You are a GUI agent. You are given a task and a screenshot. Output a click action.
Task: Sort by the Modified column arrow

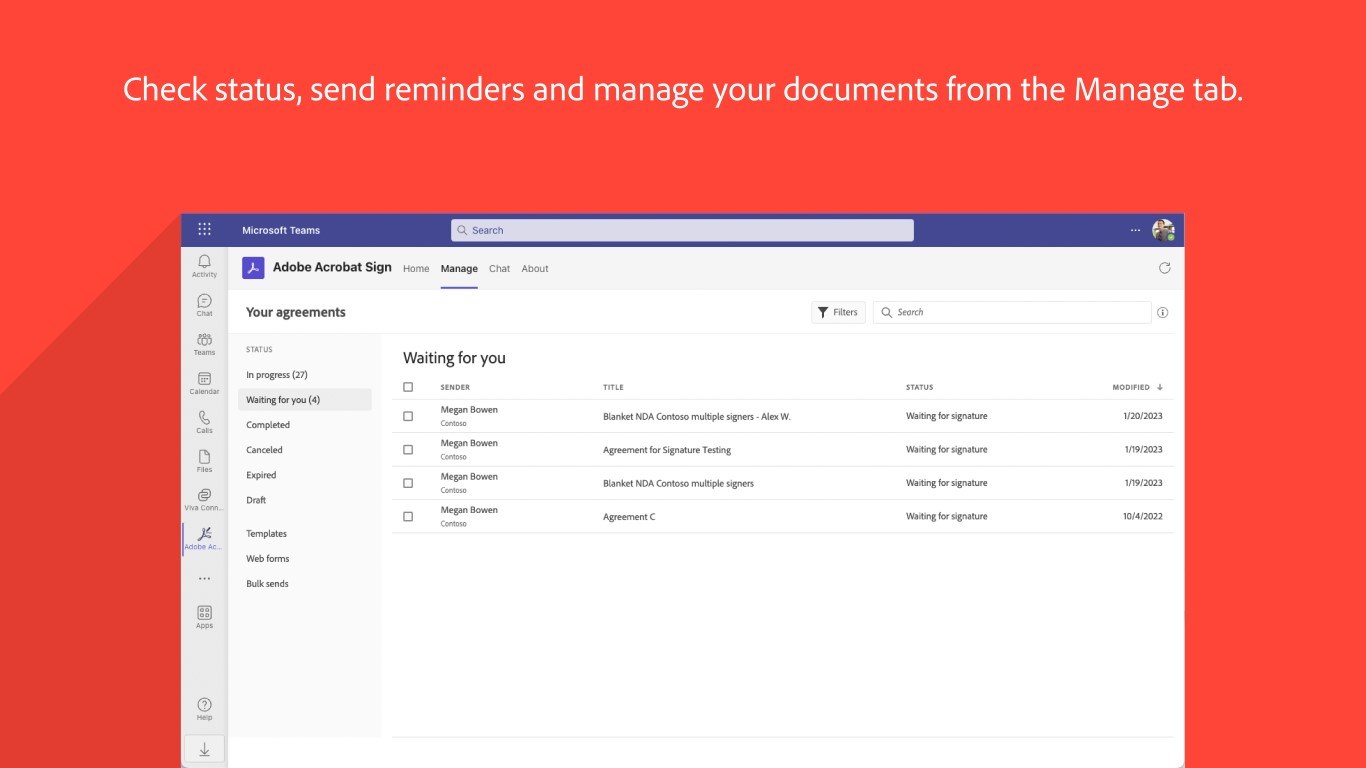(x=1160, y=387)
